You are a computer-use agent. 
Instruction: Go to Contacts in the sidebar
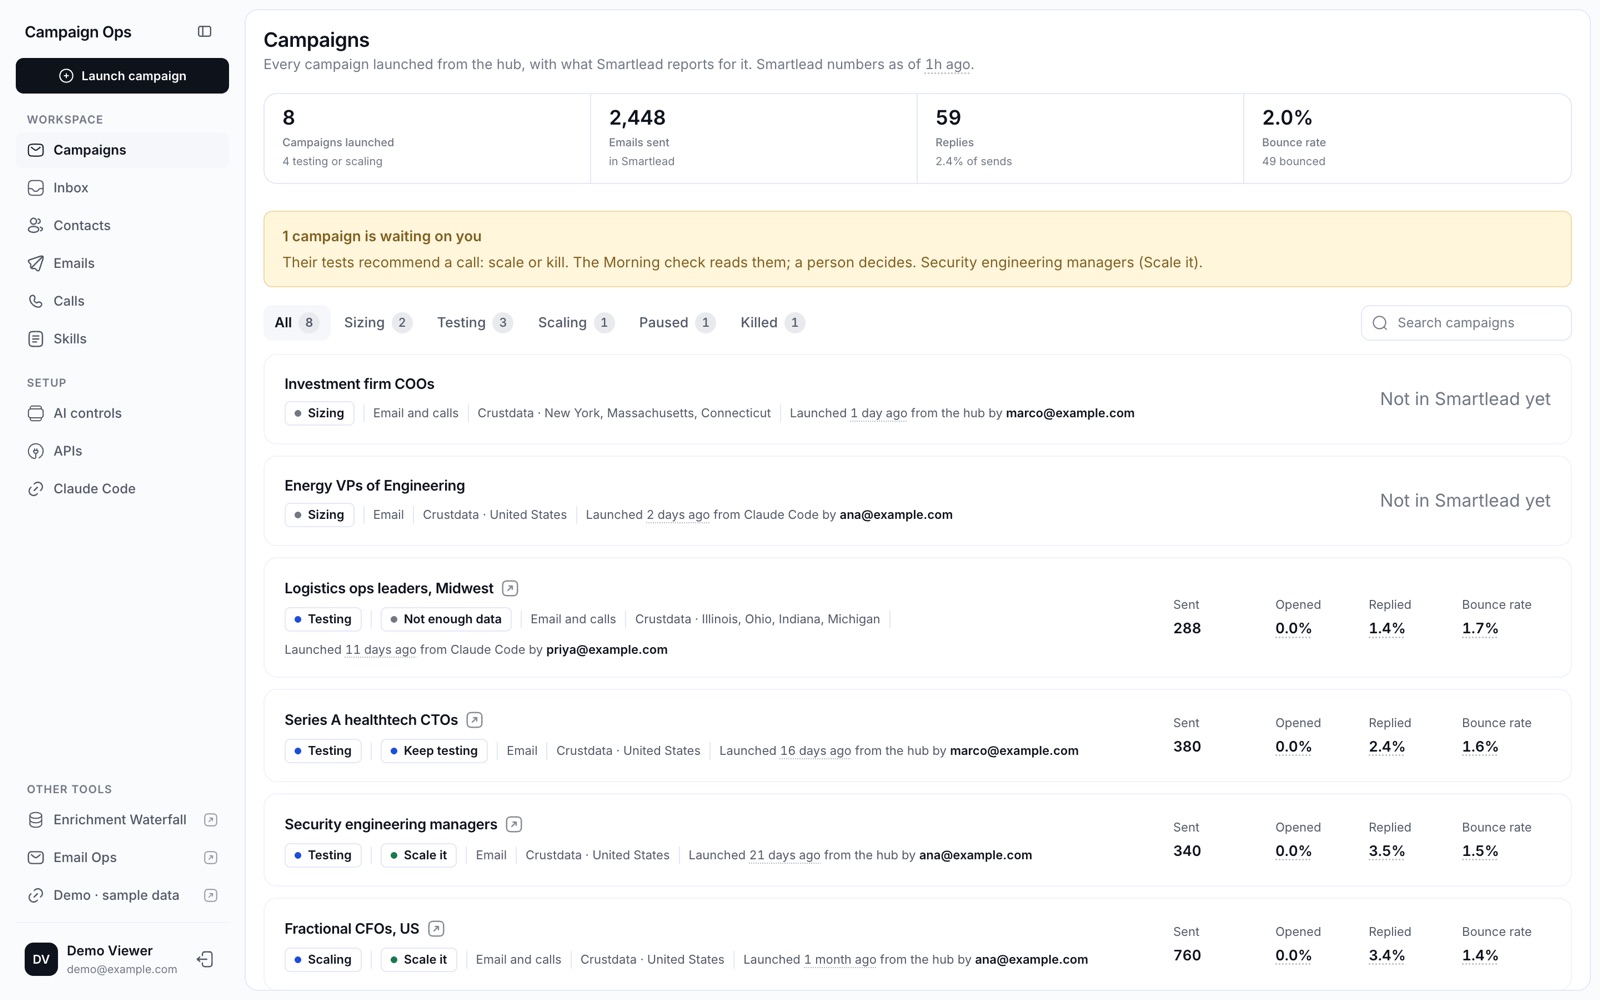(122, 226)
